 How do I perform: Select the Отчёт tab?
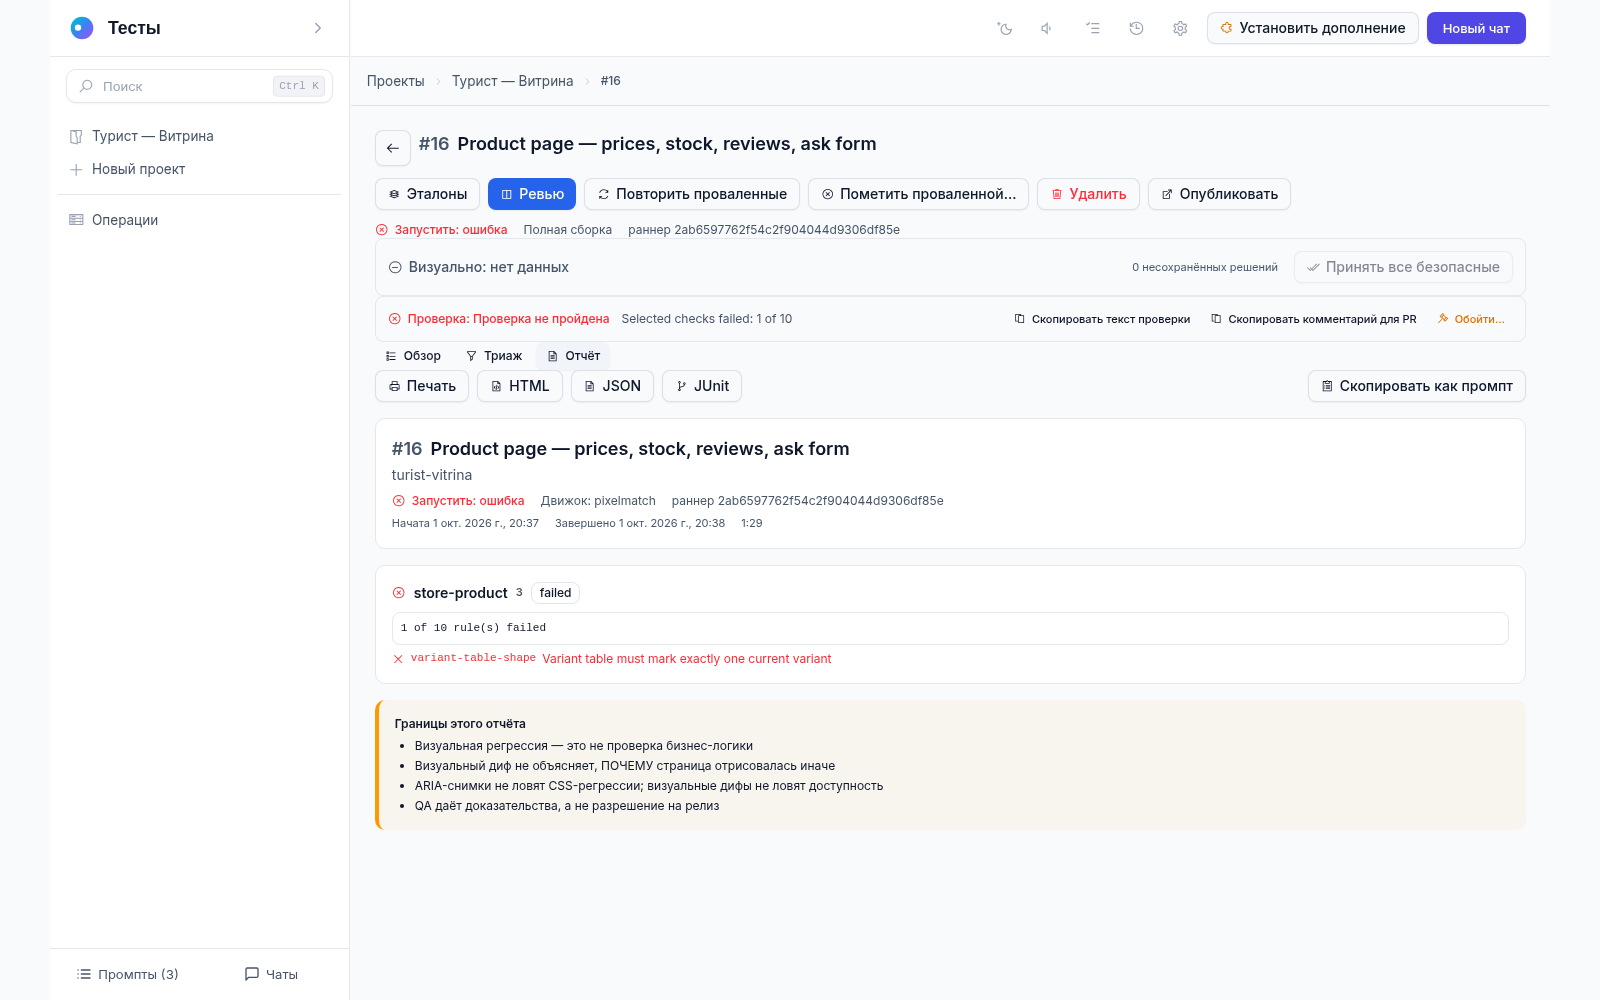574,356
